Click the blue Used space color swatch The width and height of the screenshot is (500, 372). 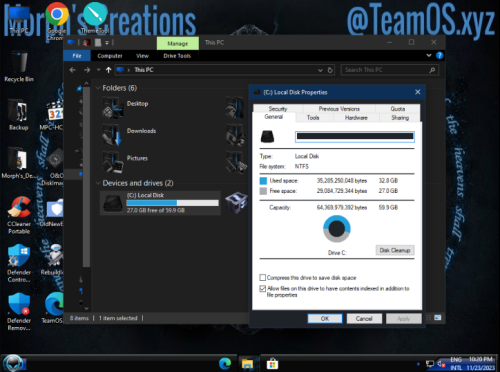pyautogui.click(x=263, y=181)
